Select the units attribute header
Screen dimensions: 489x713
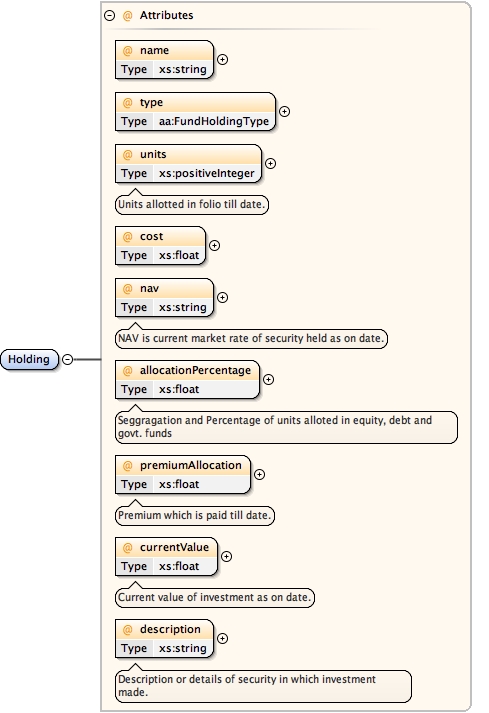point(188,154)
